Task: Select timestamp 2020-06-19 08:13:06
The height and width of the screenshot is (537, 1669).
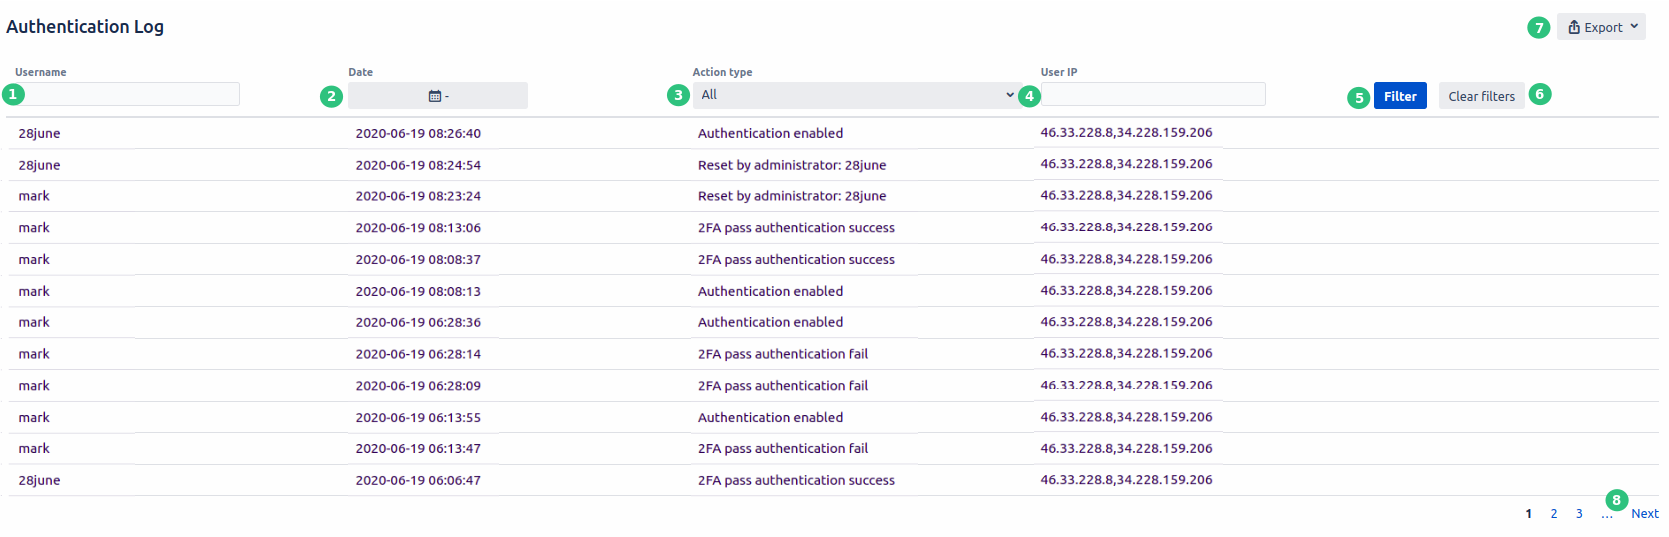Action: [418, 228]
